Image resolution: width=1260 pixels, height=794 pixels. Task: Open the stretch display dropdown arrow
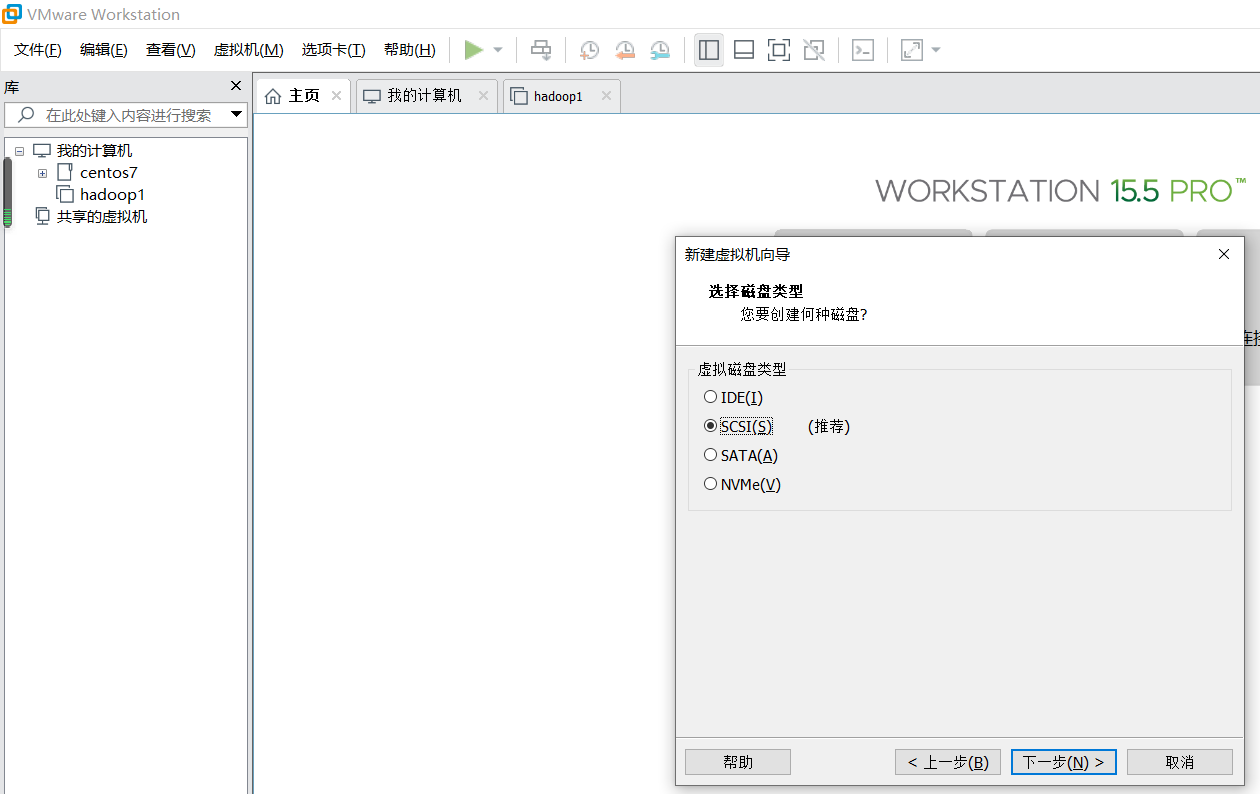[936, 50]
